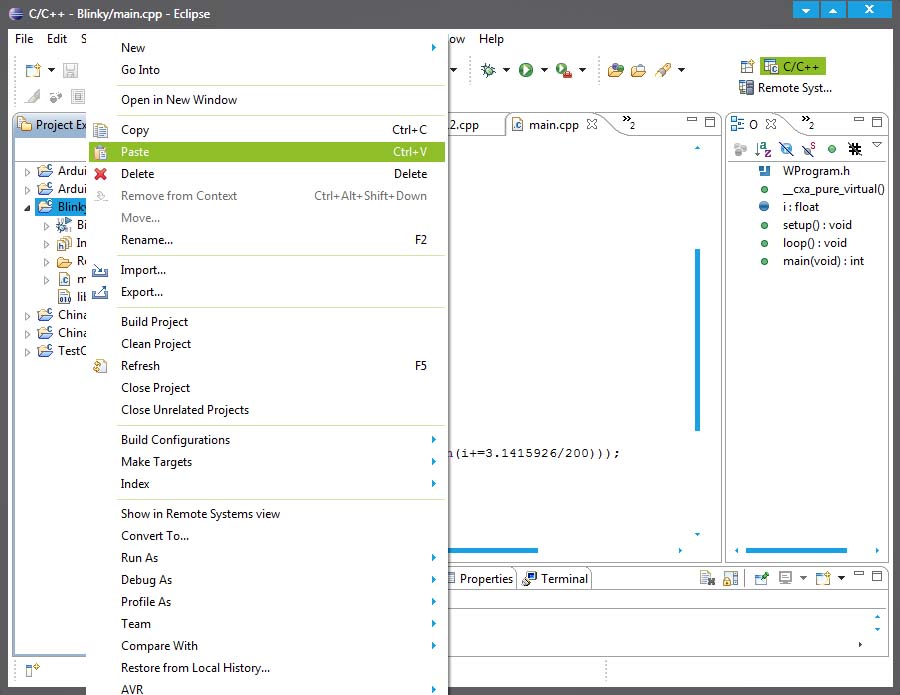Choose Copy from context menu
Screen dimensions: 900x695
pyautogui.click(x=267, y=130)
